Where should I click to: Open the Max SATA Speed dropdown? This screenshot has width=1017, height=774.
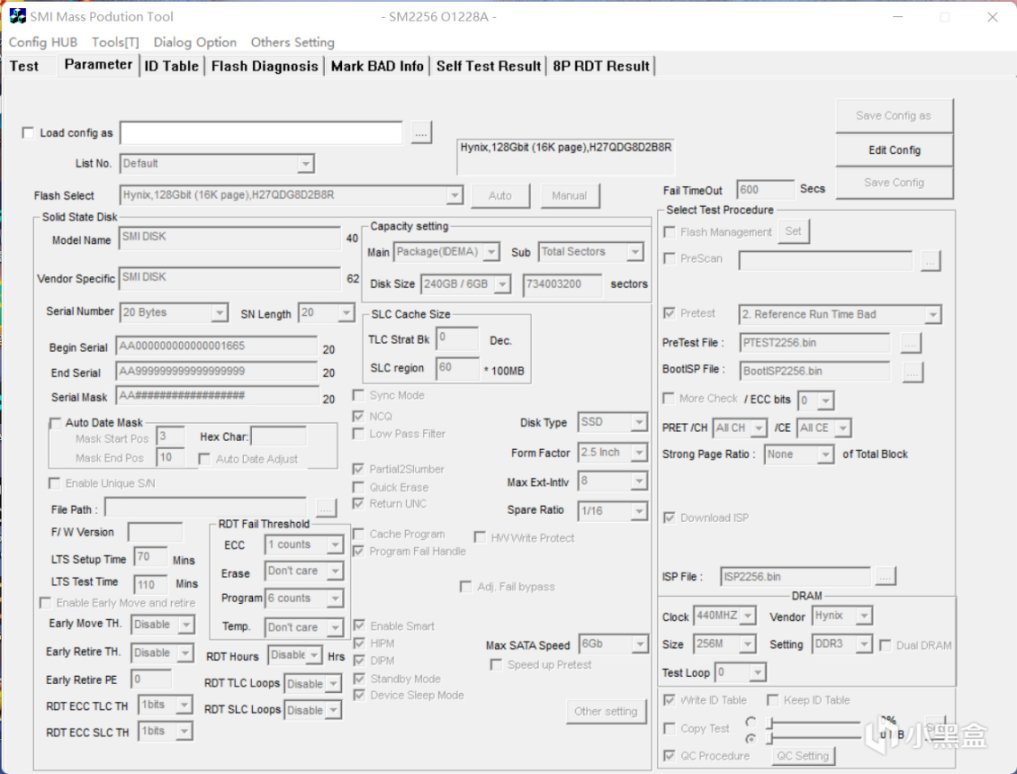[x=640, y=644]
